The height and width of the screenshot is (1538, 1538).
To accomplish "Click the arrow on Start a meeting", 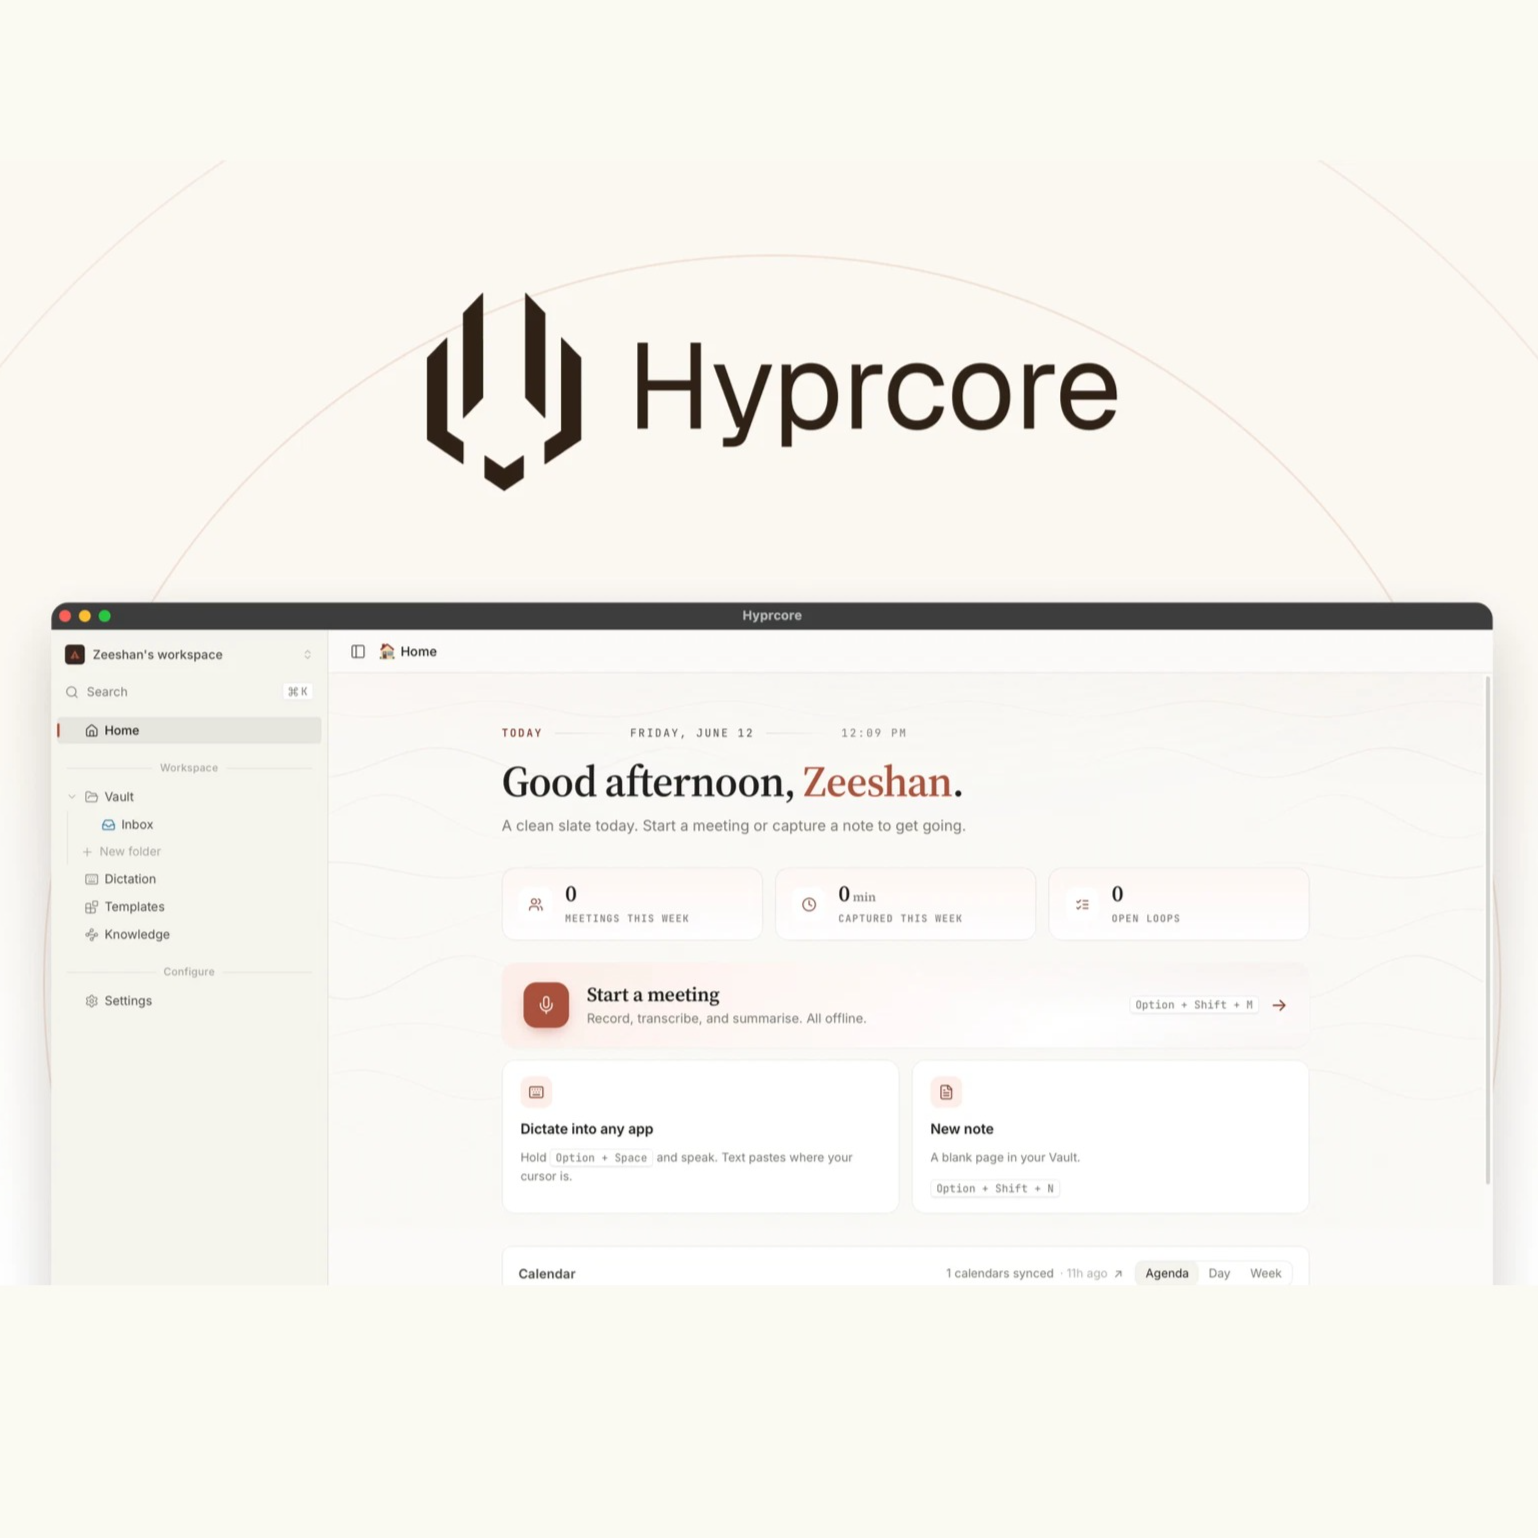I will (x=1279, y=1005).
